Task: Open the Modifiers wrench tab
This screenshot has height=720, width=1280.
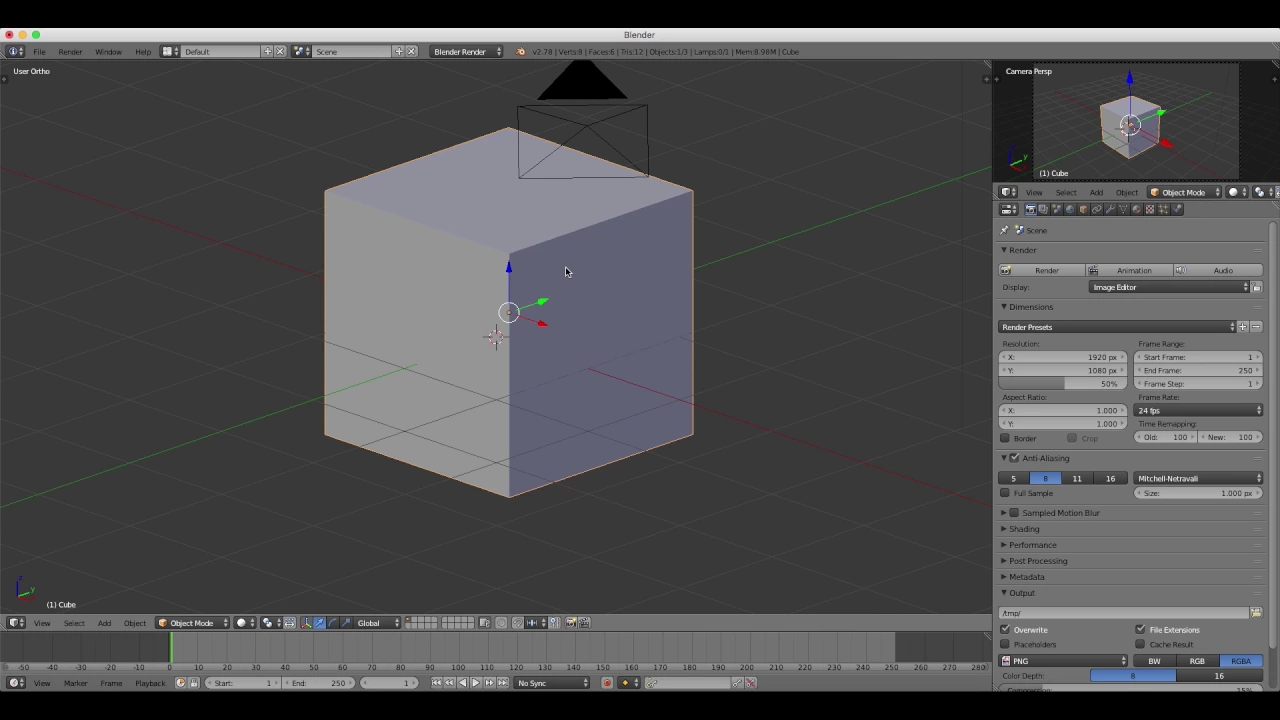Action: (1110, 209)
